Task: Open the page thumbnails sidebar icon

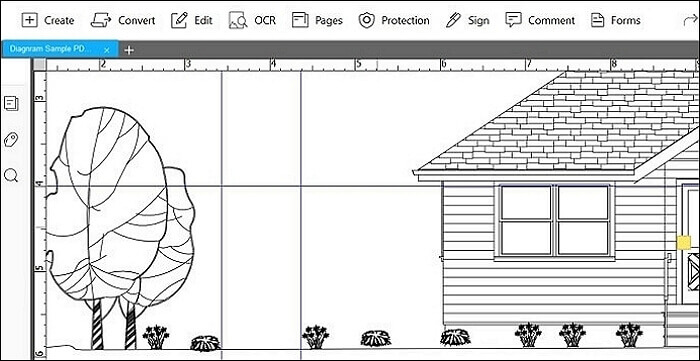Action: pyautogui.click(x=11, y=103)
